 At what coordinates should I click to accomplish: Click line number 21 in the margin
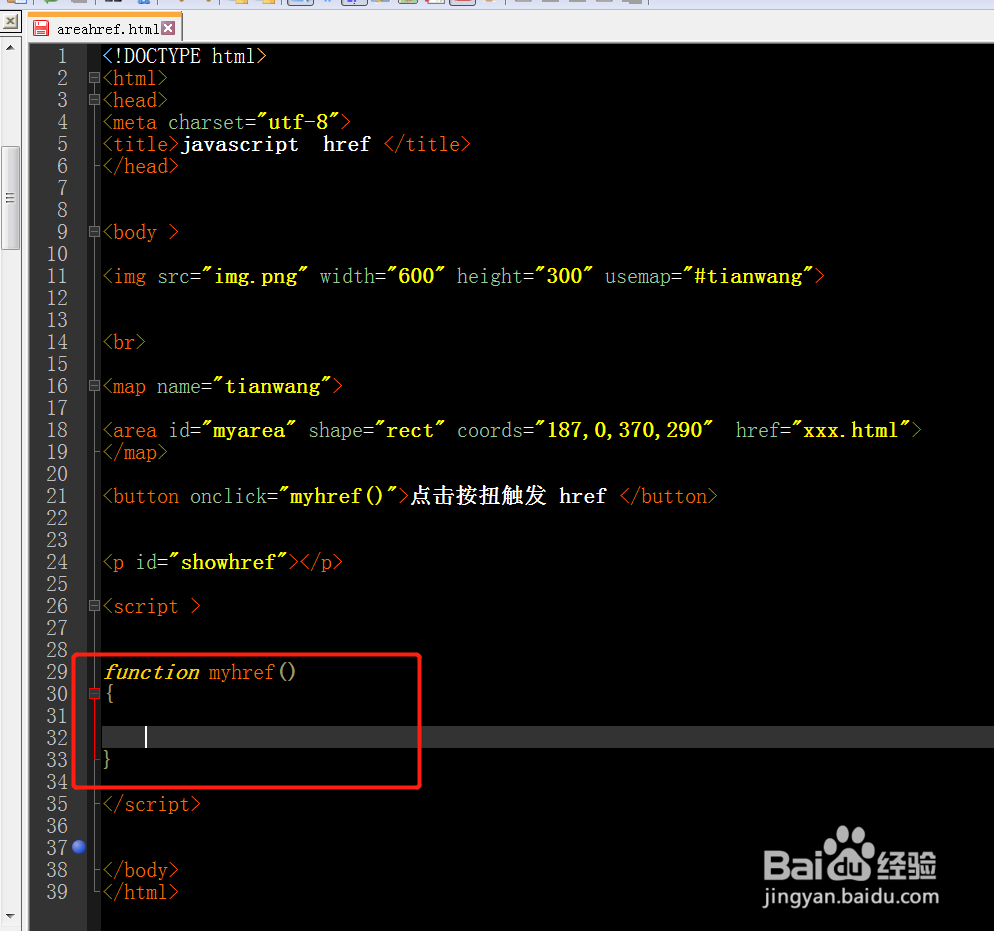[x=57, y=496]
